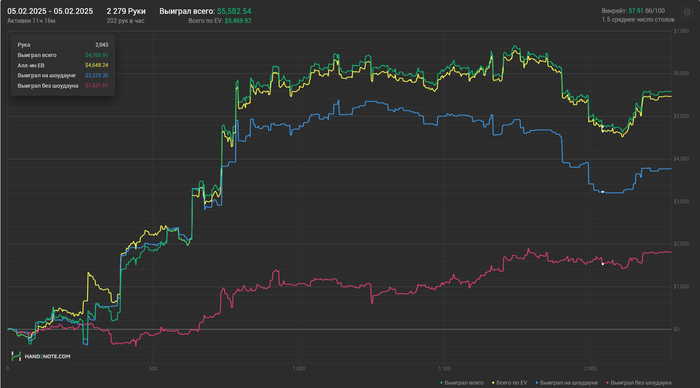Screen dimensions: 700x388
Task: Click the $7,000 y-axis label
Action: [x=681, y=31]
